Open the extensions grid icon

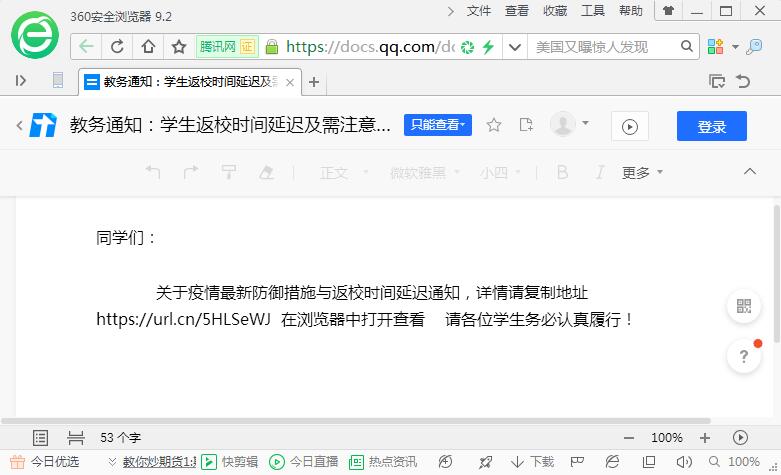point(715,46)
